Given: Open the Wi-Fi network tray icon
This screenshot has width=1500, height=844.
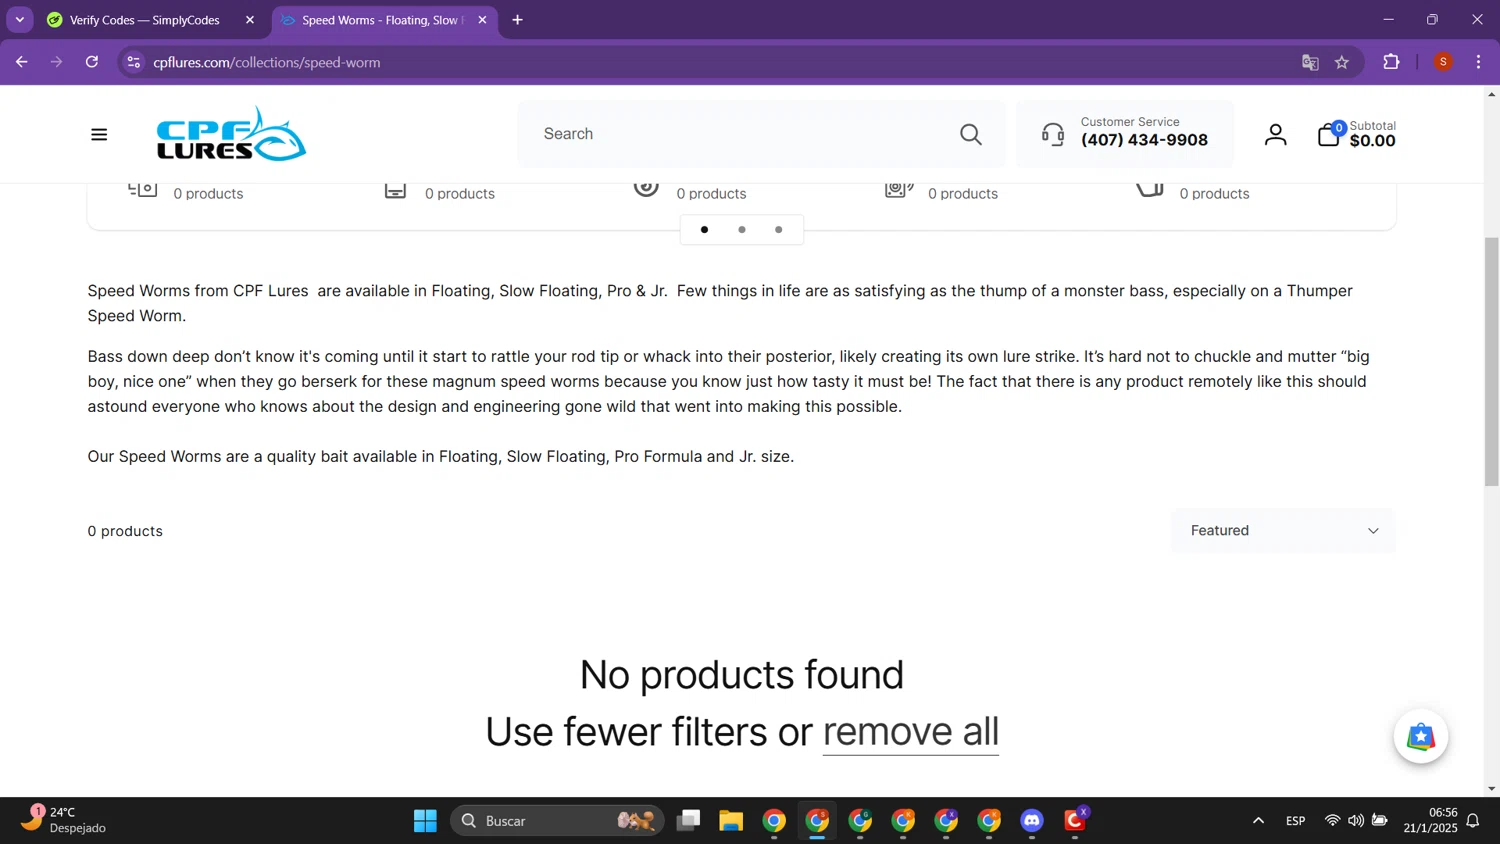Looking at the screenshot, I should tap(1332, 821).
